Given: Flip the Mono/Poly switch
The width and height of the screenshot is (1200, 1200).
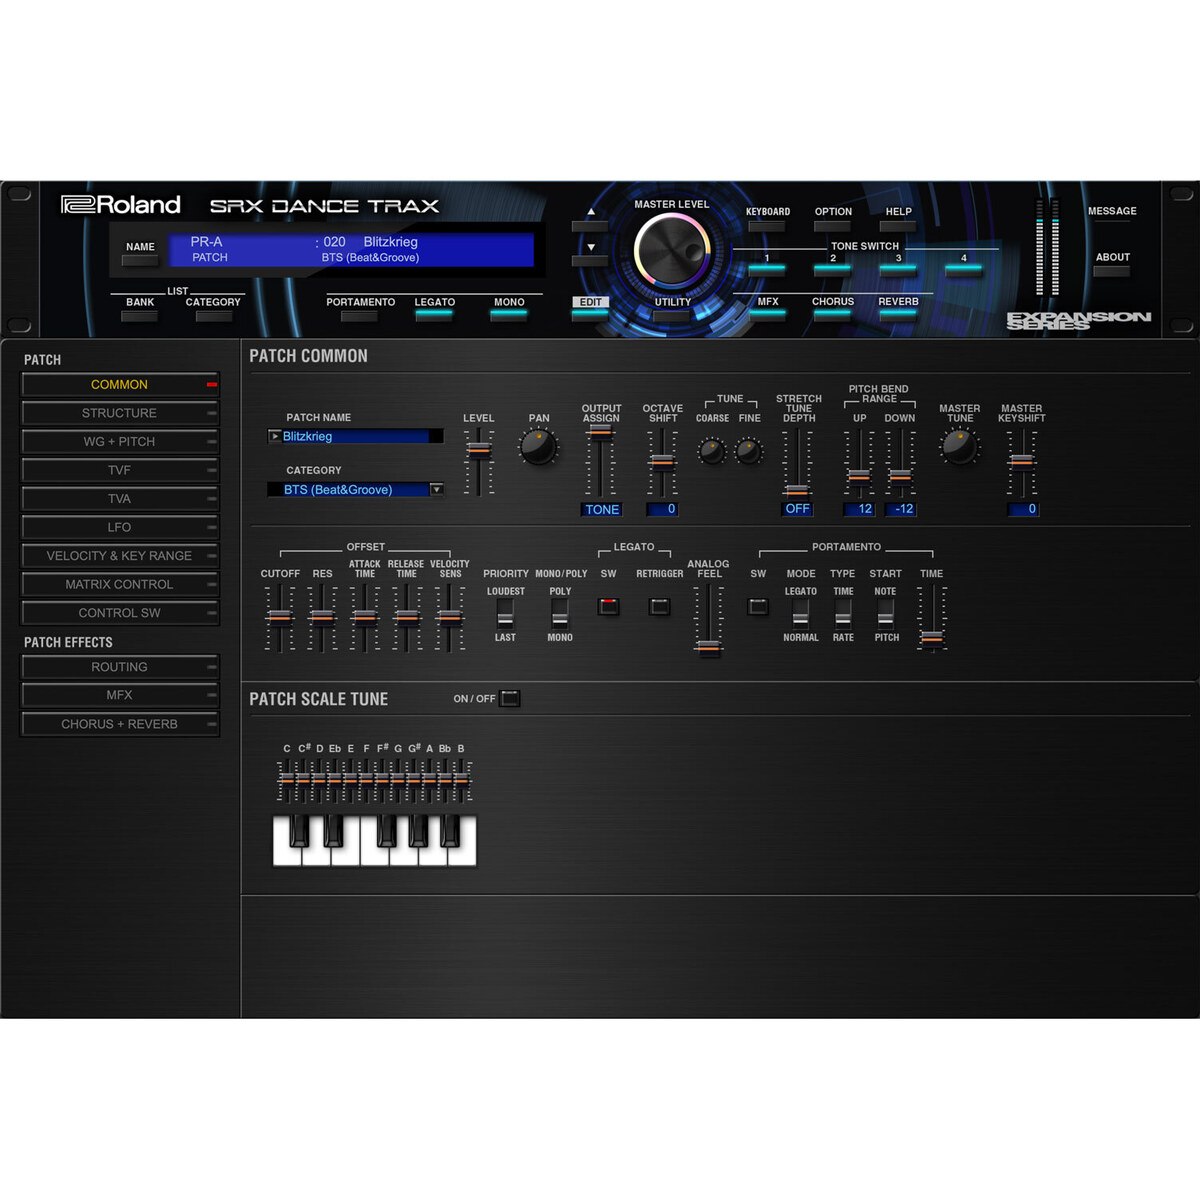Looking at the screenshot, I should point(560,613).
